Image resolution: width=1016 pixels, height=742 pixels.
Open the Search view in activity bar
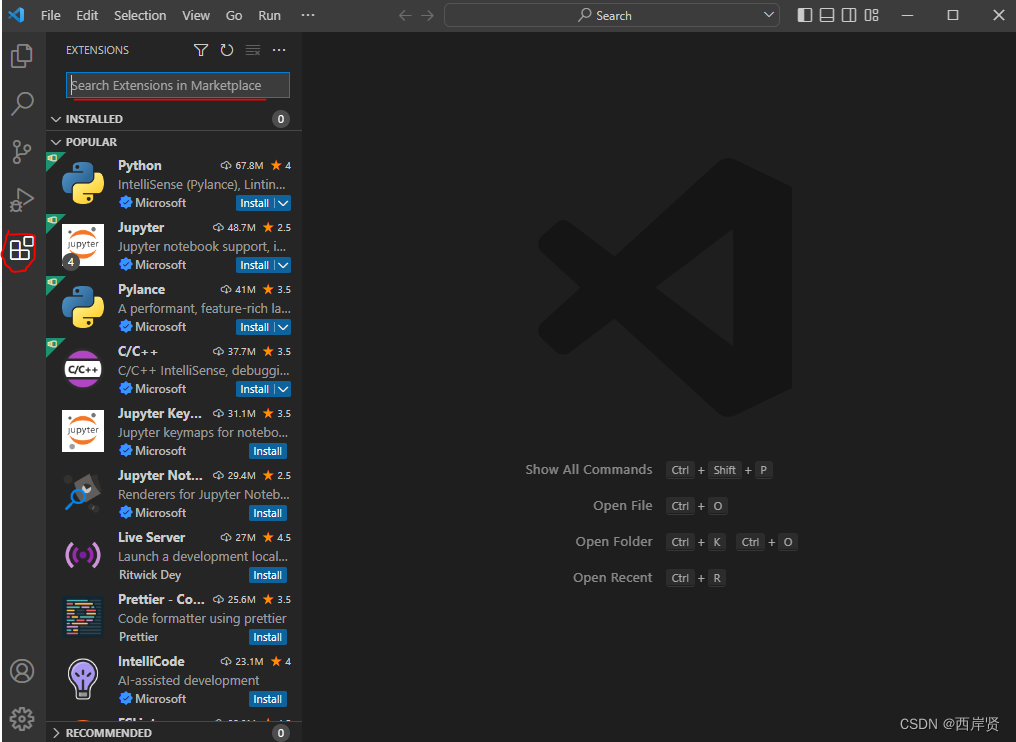(22, 103)
